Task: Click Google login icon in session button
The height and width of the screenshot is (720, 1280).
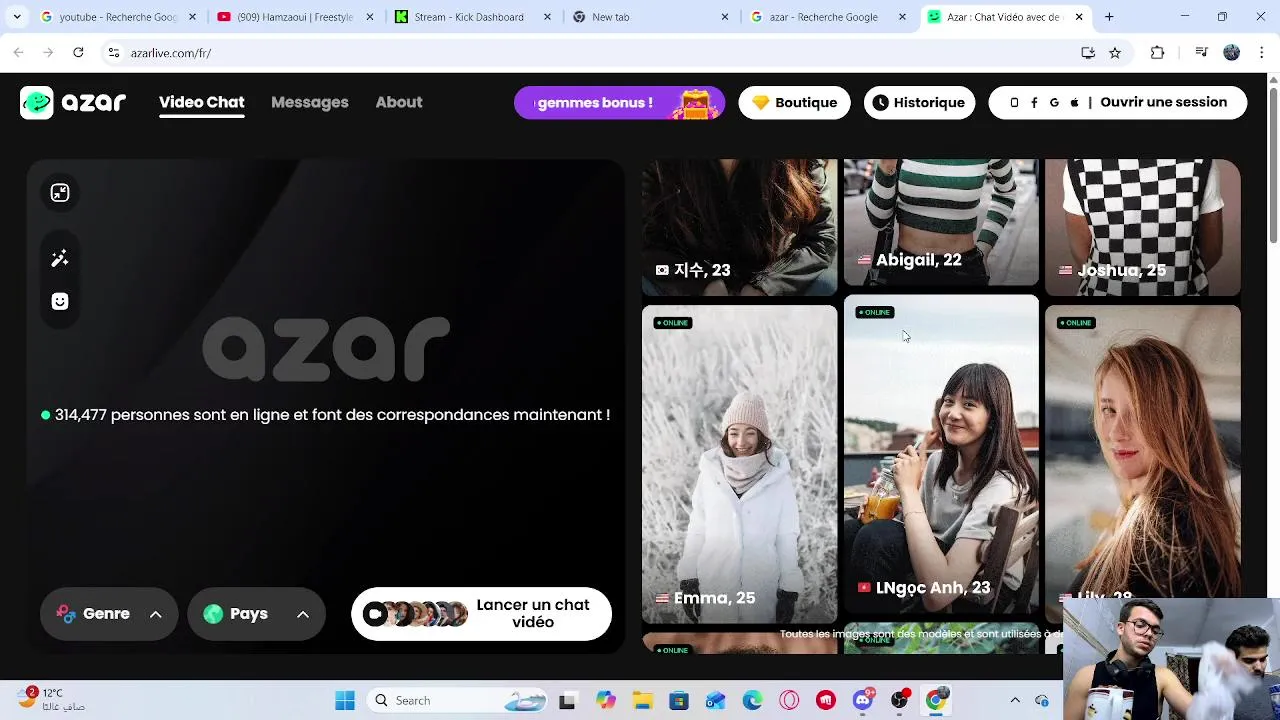Action: pos(1054,102)
